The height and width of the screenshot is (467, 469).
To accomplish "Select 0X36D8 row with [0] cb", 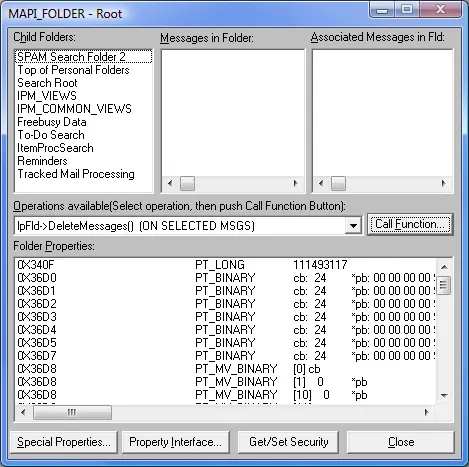I will click(226, 369).
